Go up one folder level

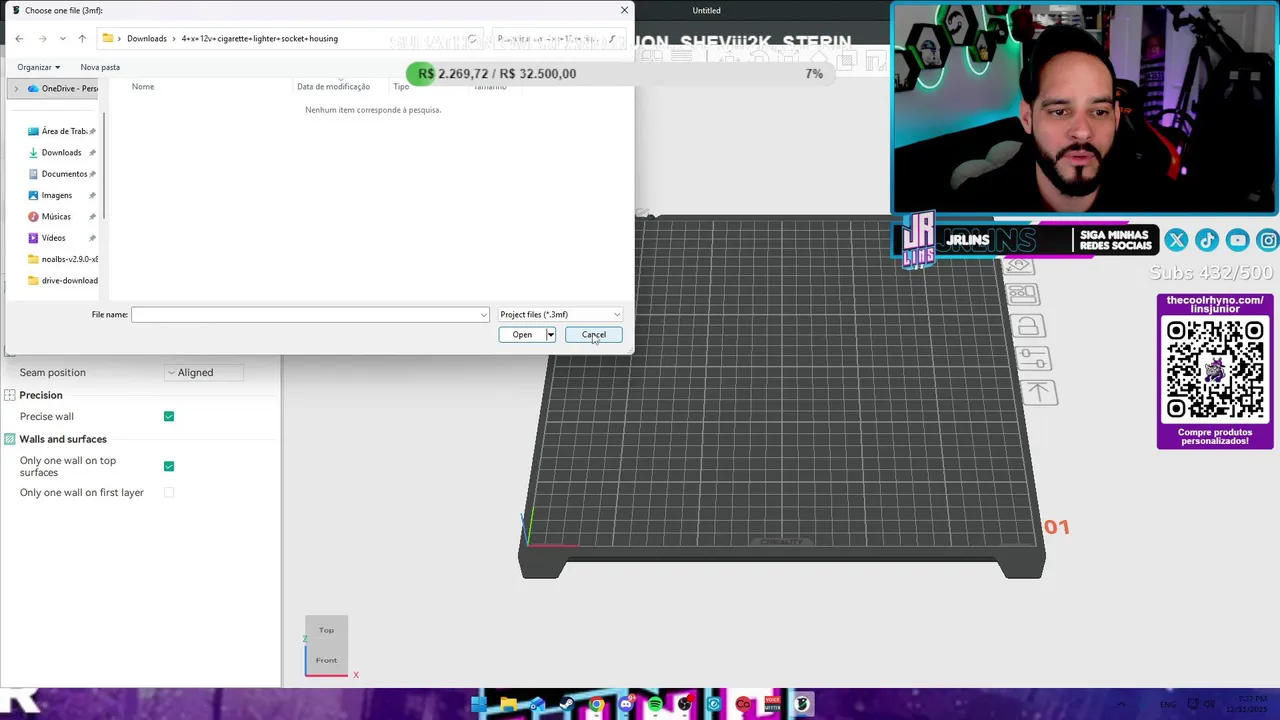82,38
